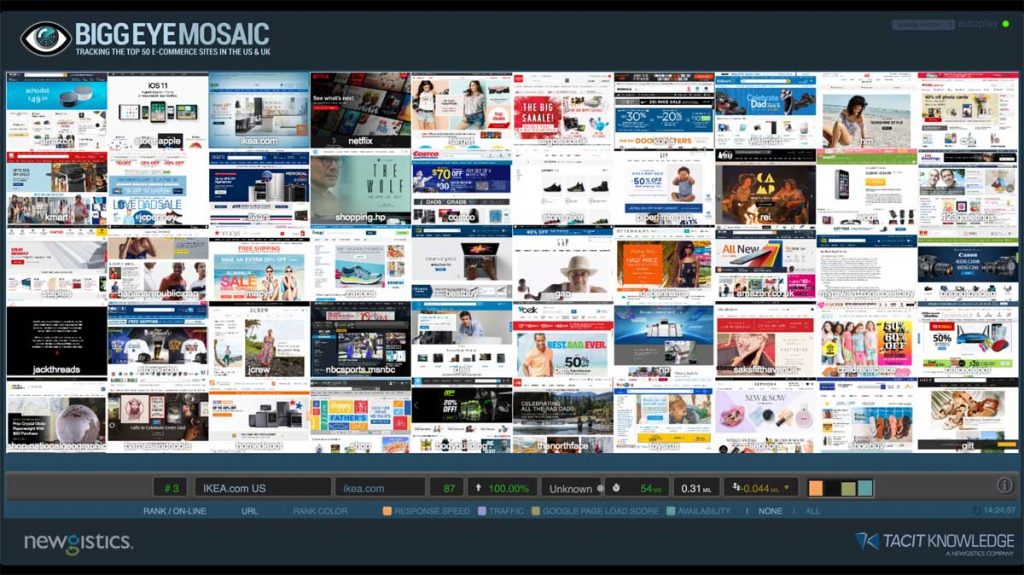Open the macys thumbnail
Screen dimensions: 1024x575
pyautogui.click(x=259, y=263)
